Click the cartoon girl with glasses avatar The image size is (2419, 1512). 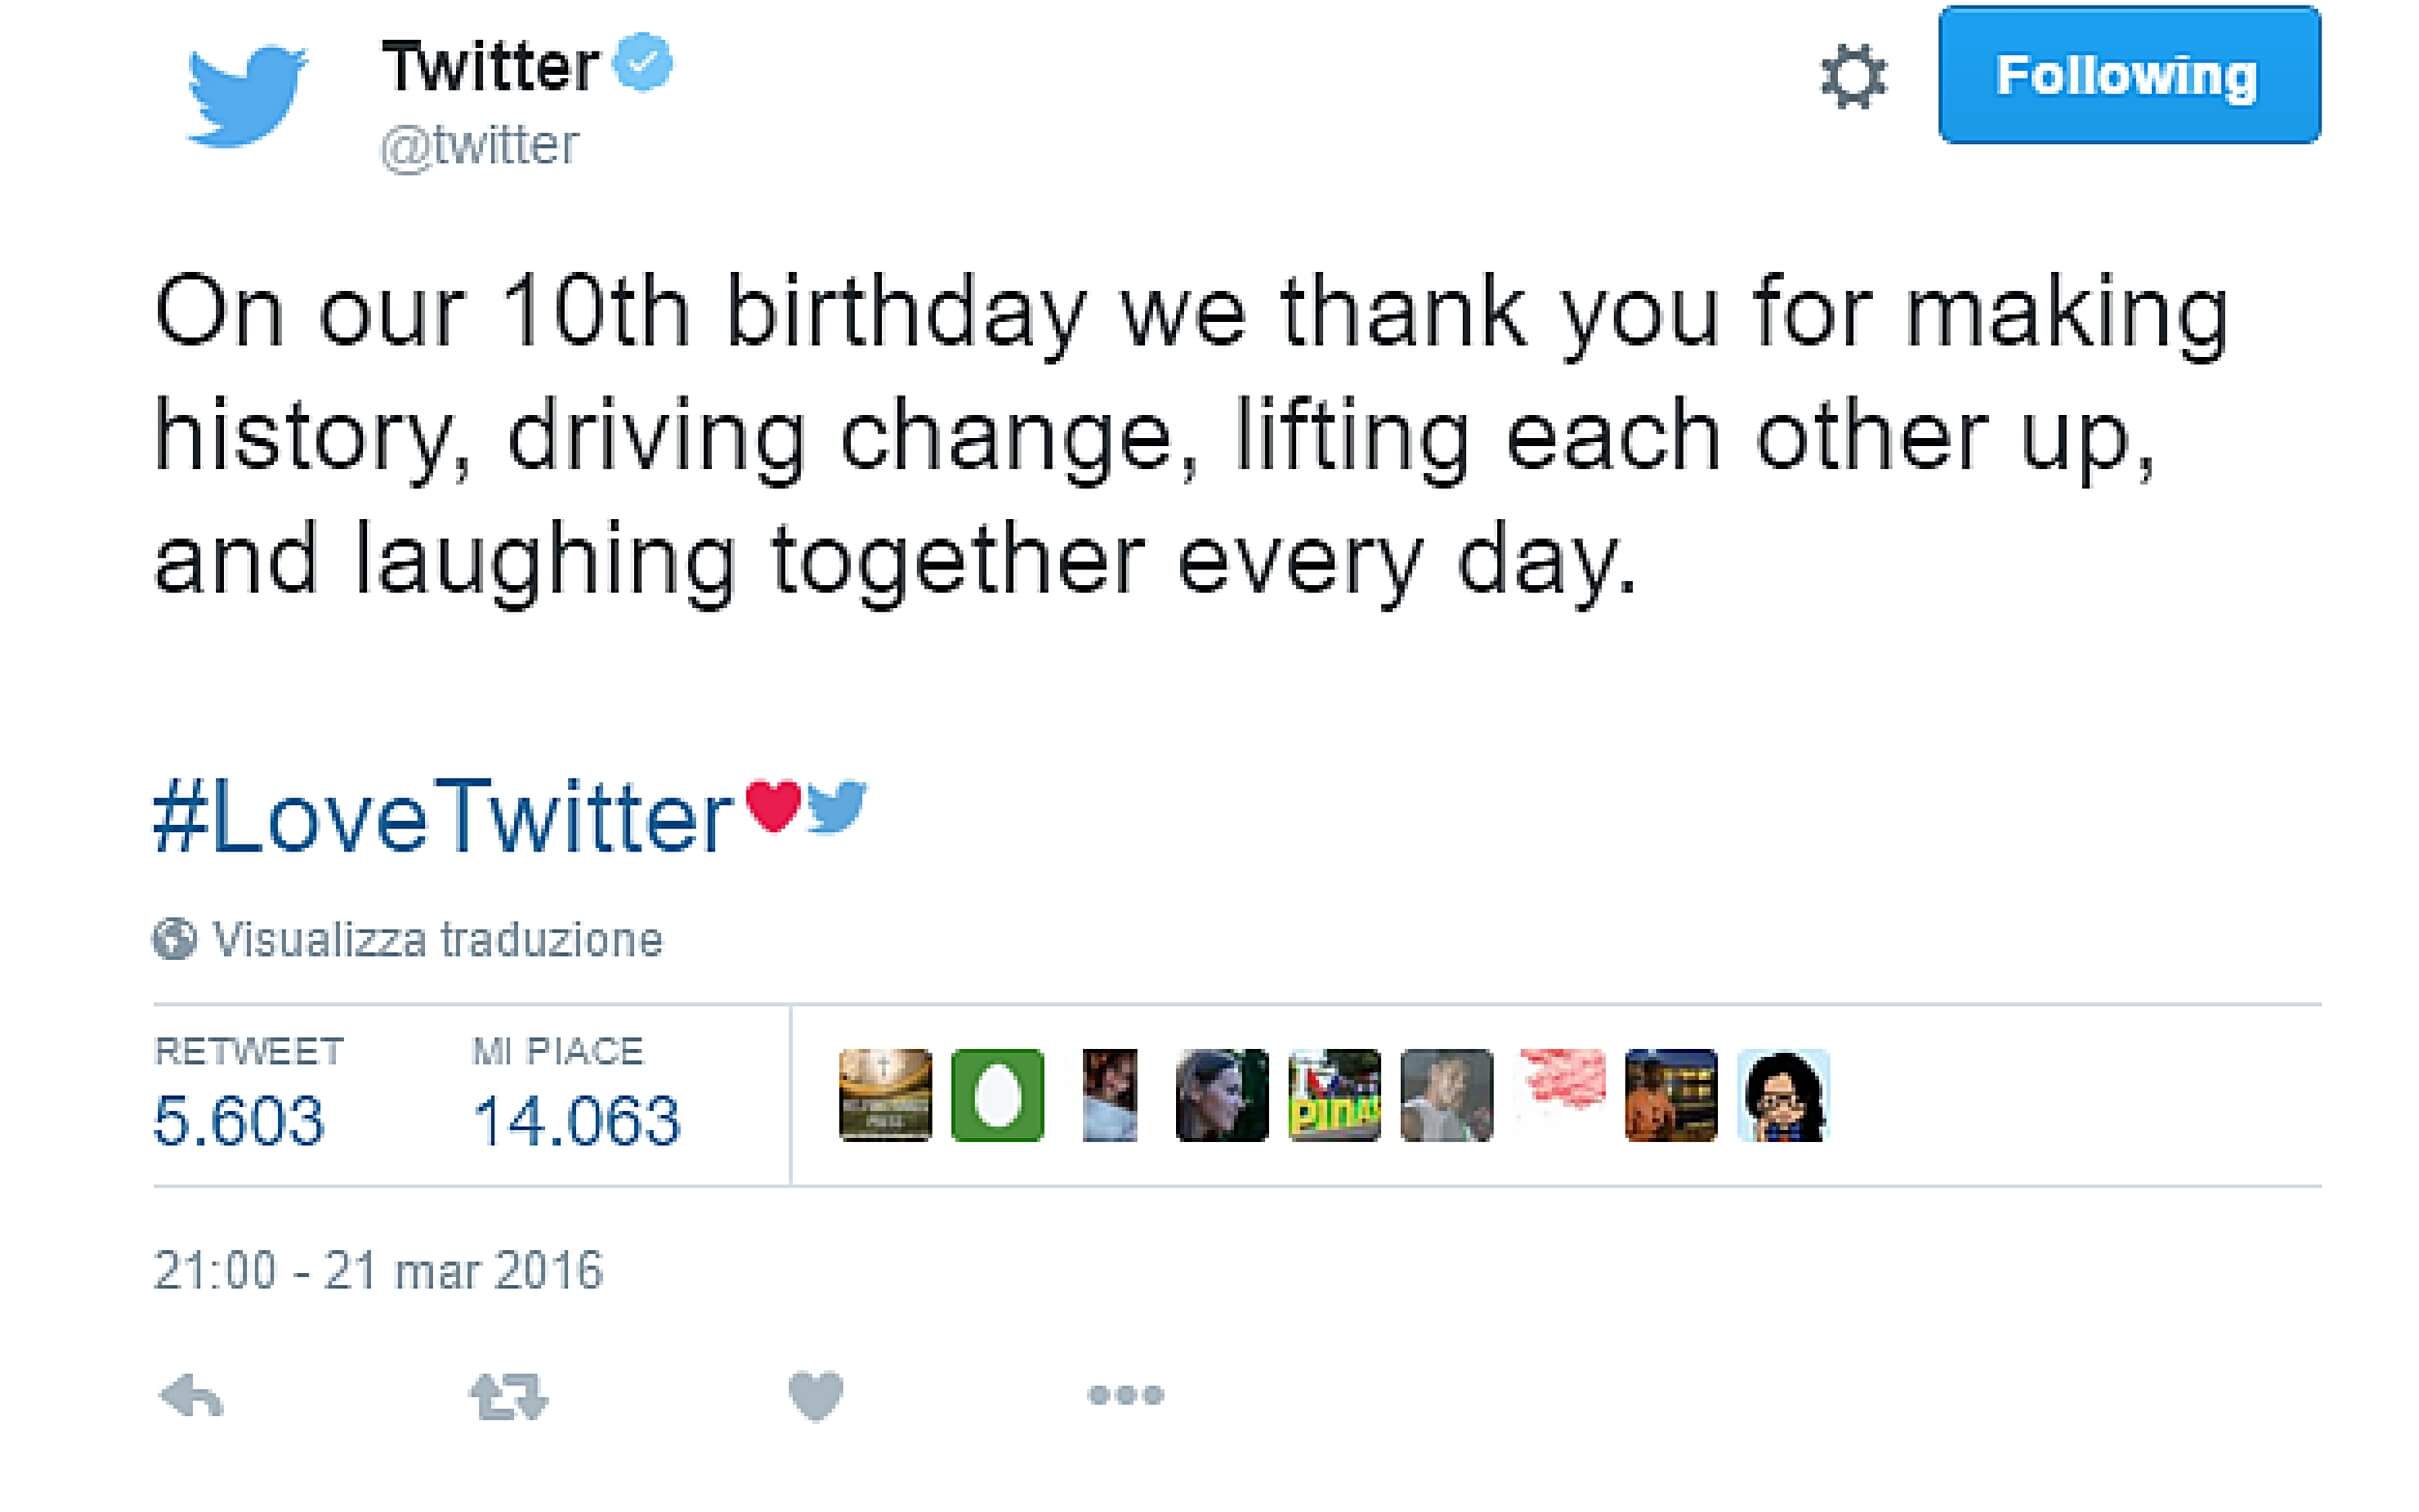(x=1783, y=1095)
